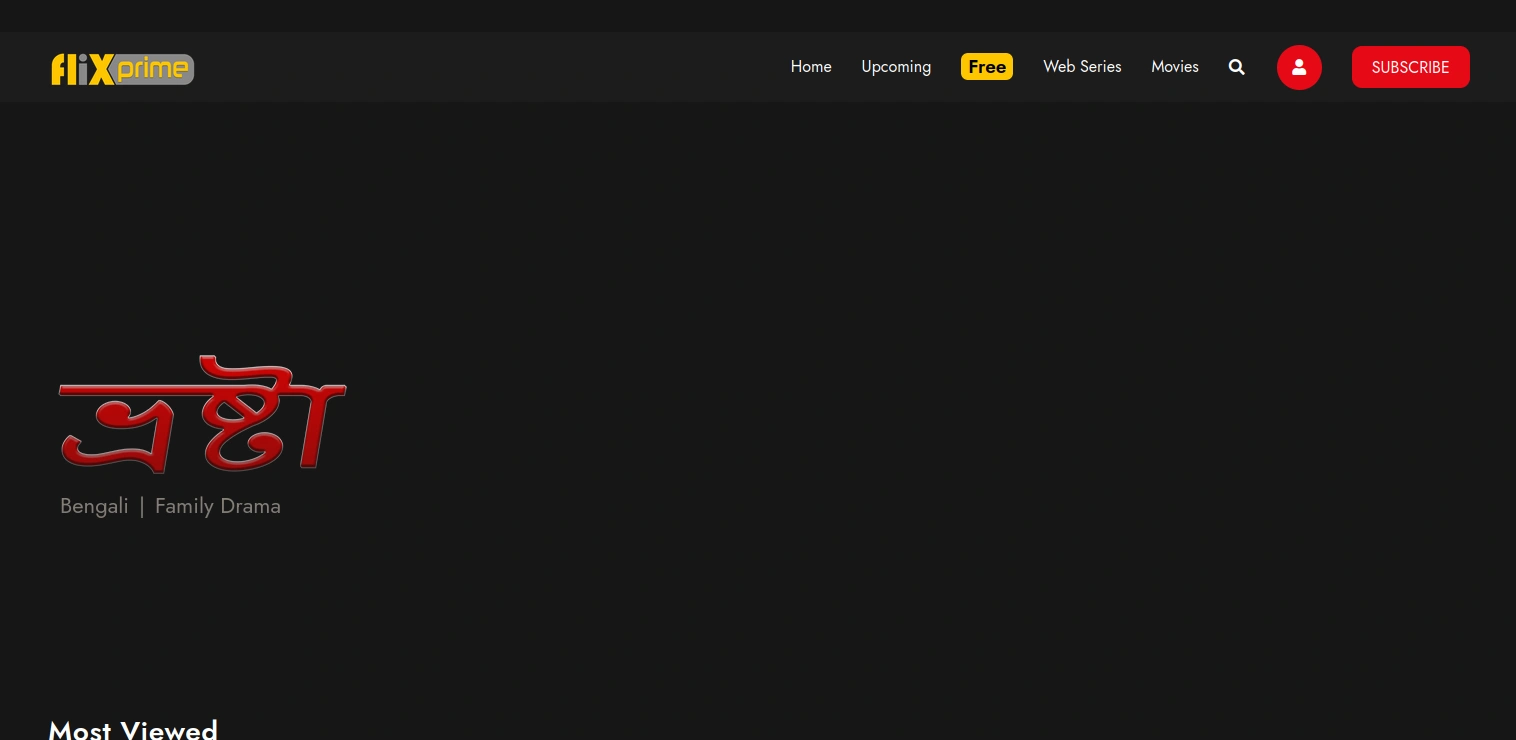Click the yellow 'fliX' lettering in the logo

tap(82, 69)
